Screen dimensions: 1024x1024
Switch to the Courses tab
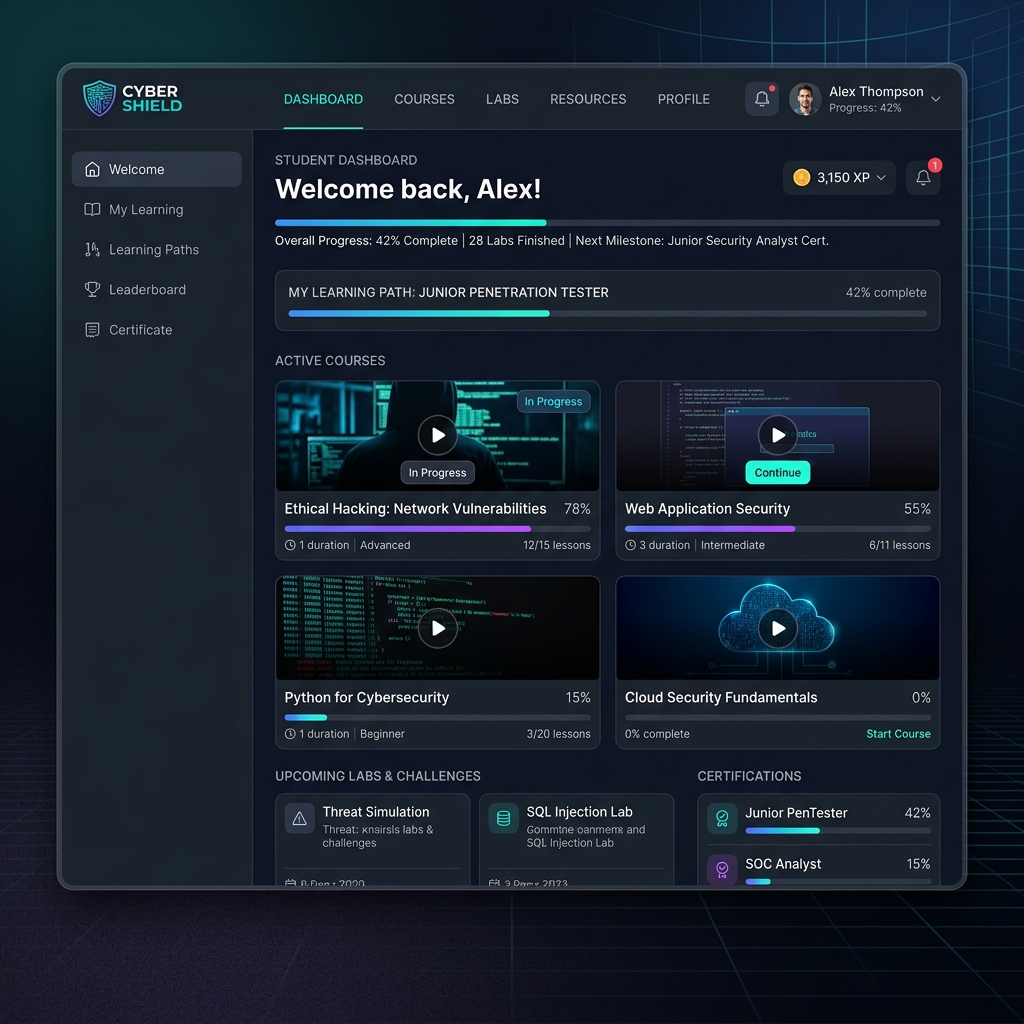click(424, 99)
